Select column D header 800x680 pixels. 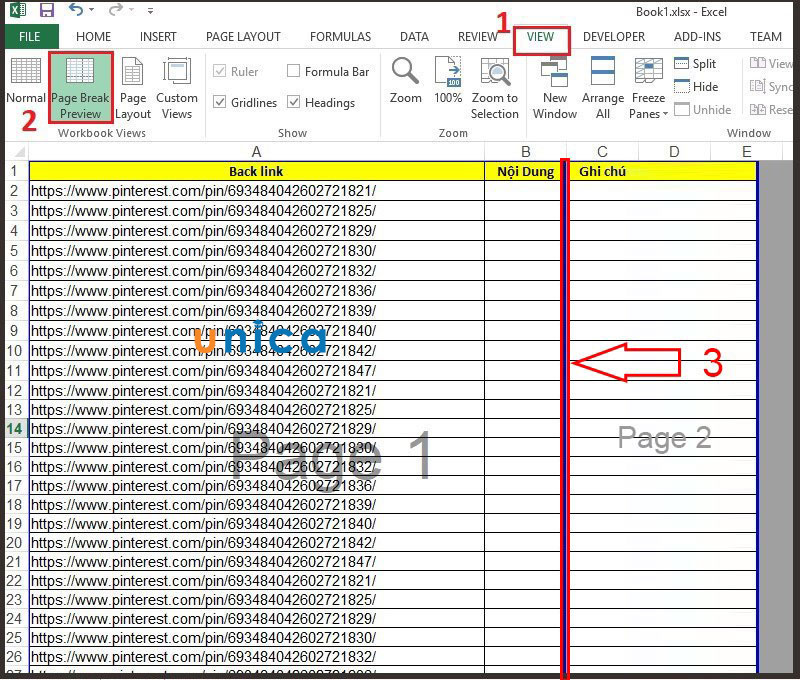click(674, 152)
